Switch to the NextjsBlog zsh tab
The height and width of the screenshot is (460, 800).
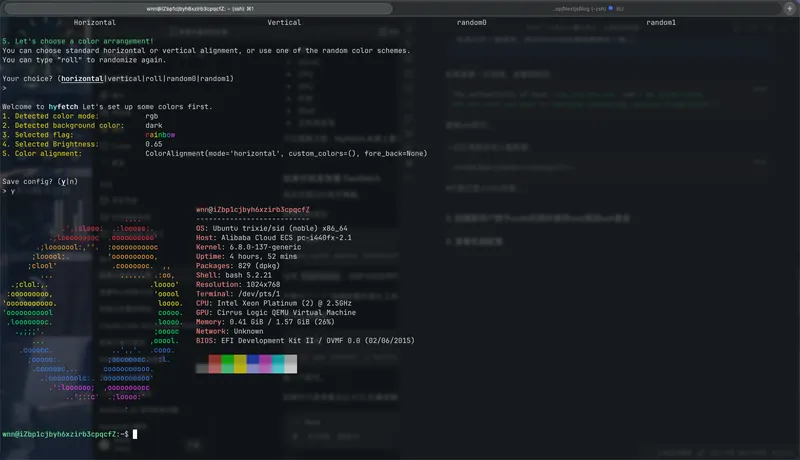point(587,9)
